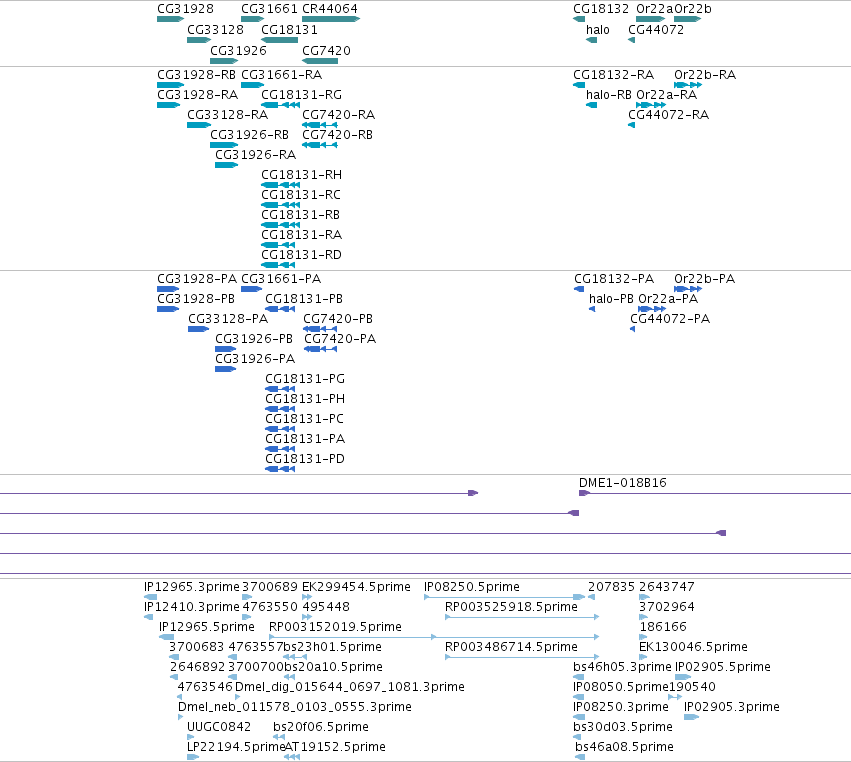This screenshot has height=762, width=851.
Task: Select the CG18131 gene label in top track
Action: coord(289,29)
